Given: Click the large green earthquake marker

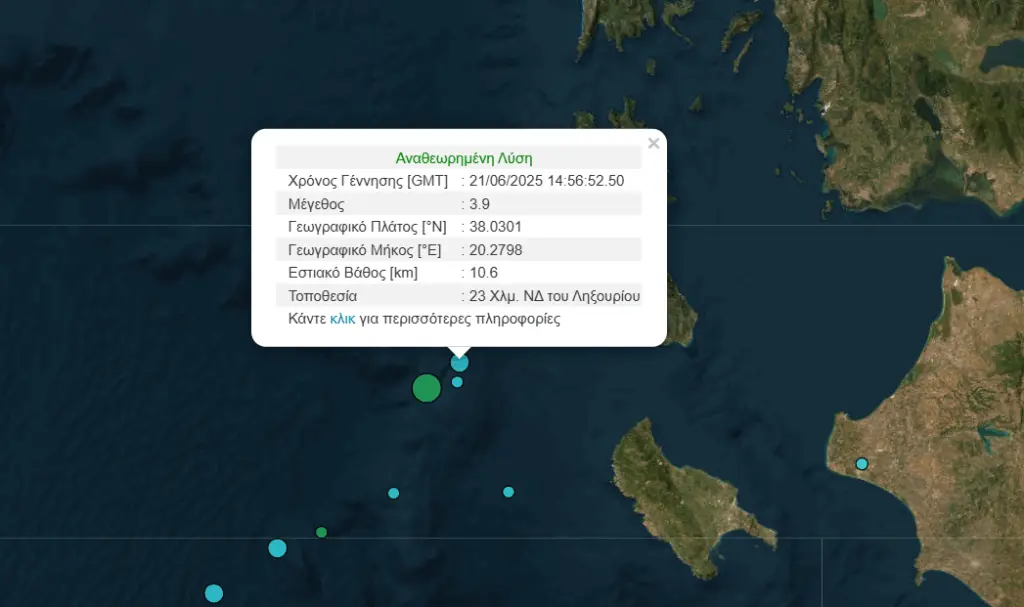Looking at the screenshot, I should pos(427,388).
